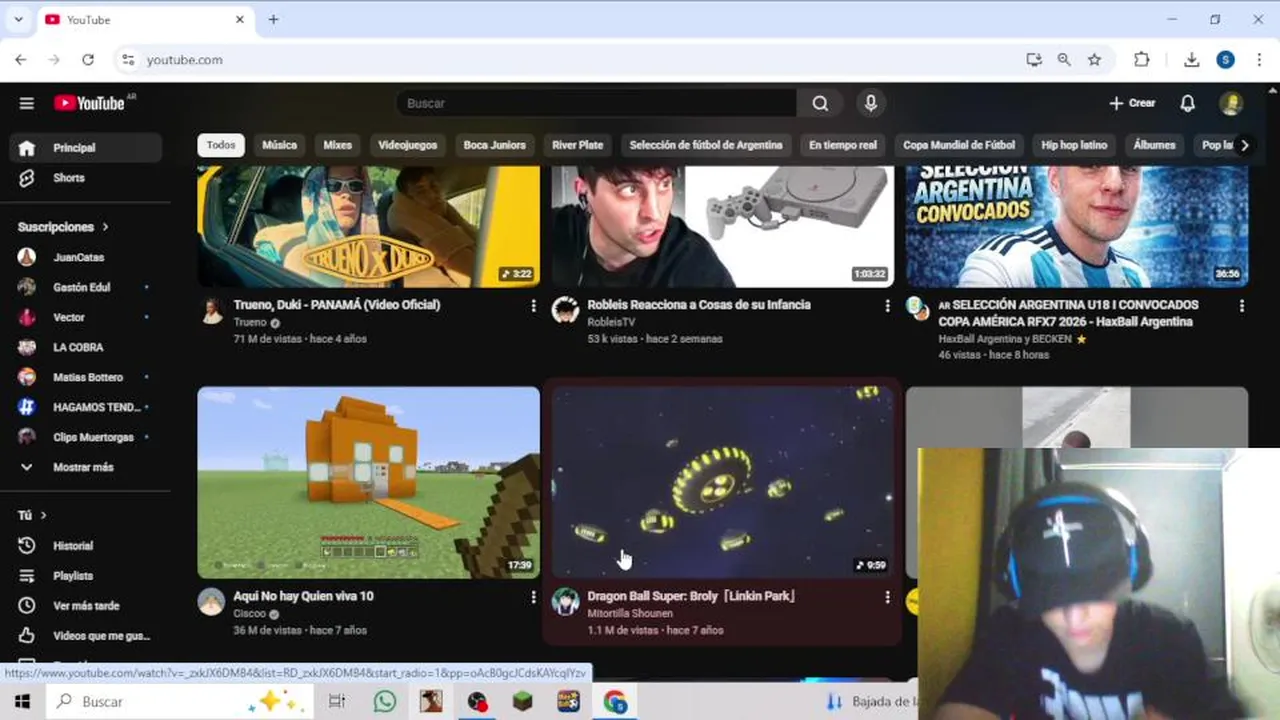Click the search magnifier button

[x=820, y=103]
